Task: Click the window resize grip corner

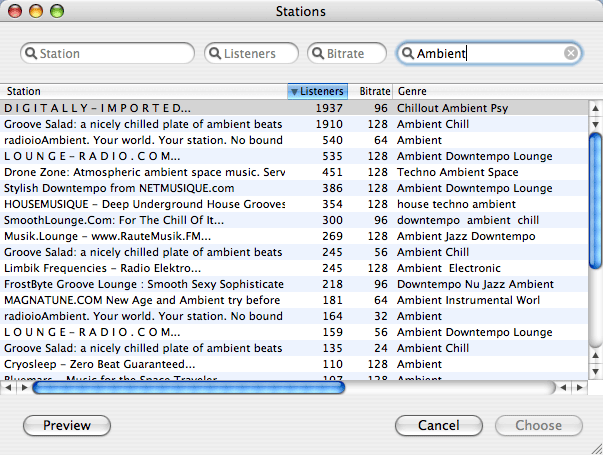Action: point(597,449)
